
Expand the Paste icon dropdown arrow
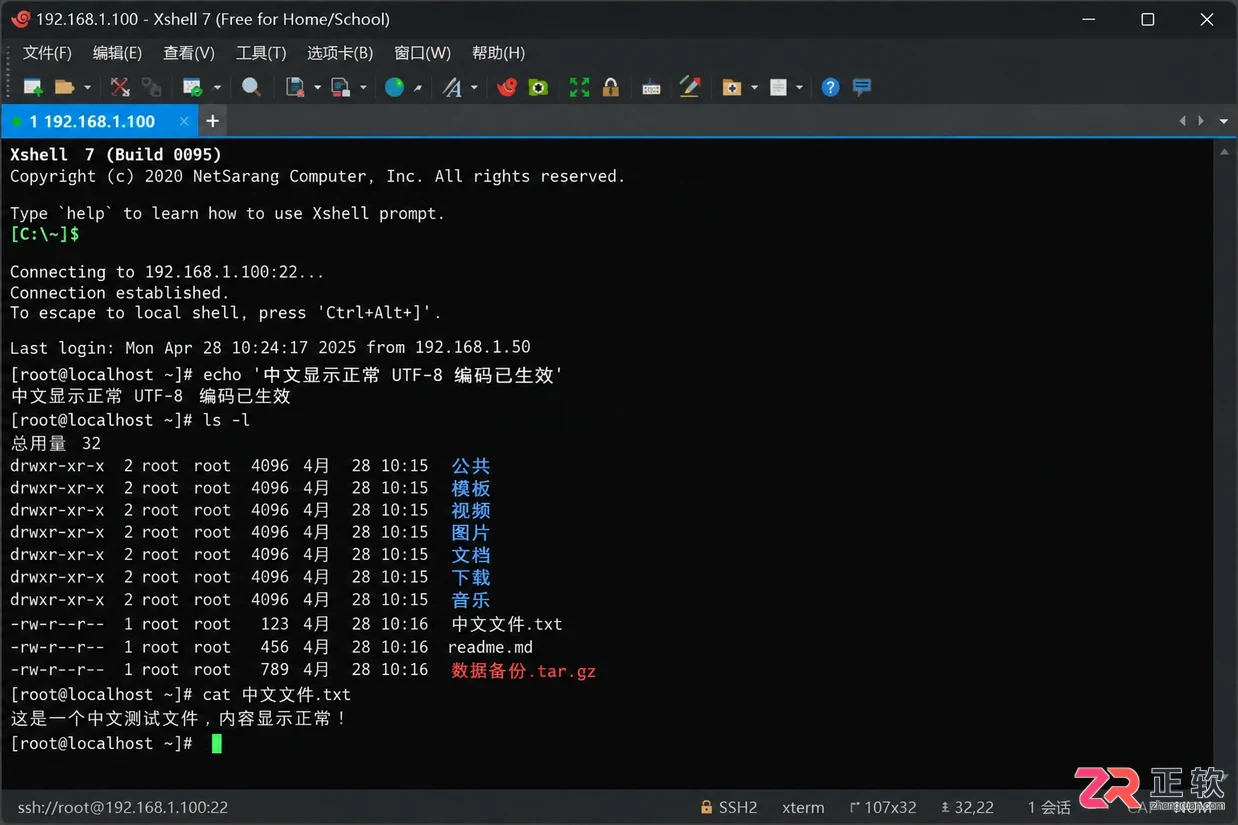[363, 88]
